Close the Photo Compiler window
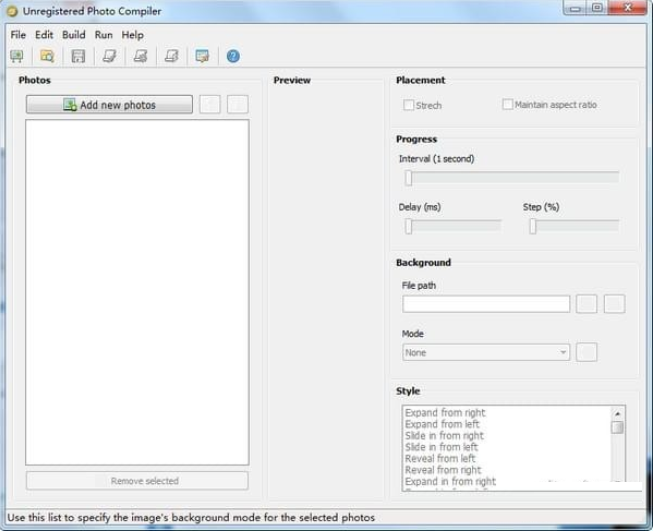 [628, 8]
